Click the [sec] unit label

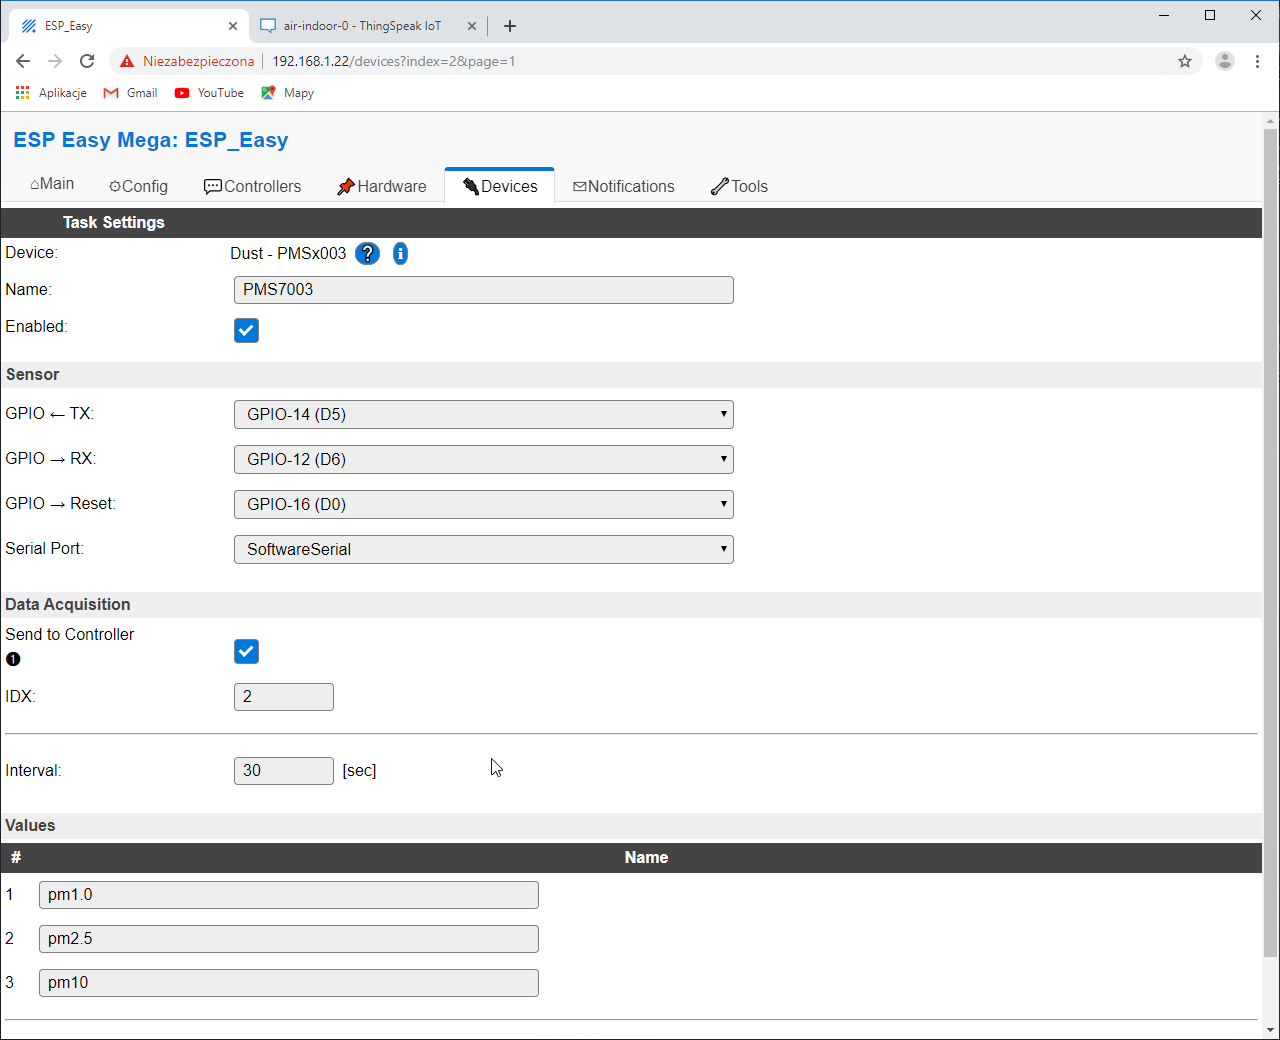[x=359, y=771]
